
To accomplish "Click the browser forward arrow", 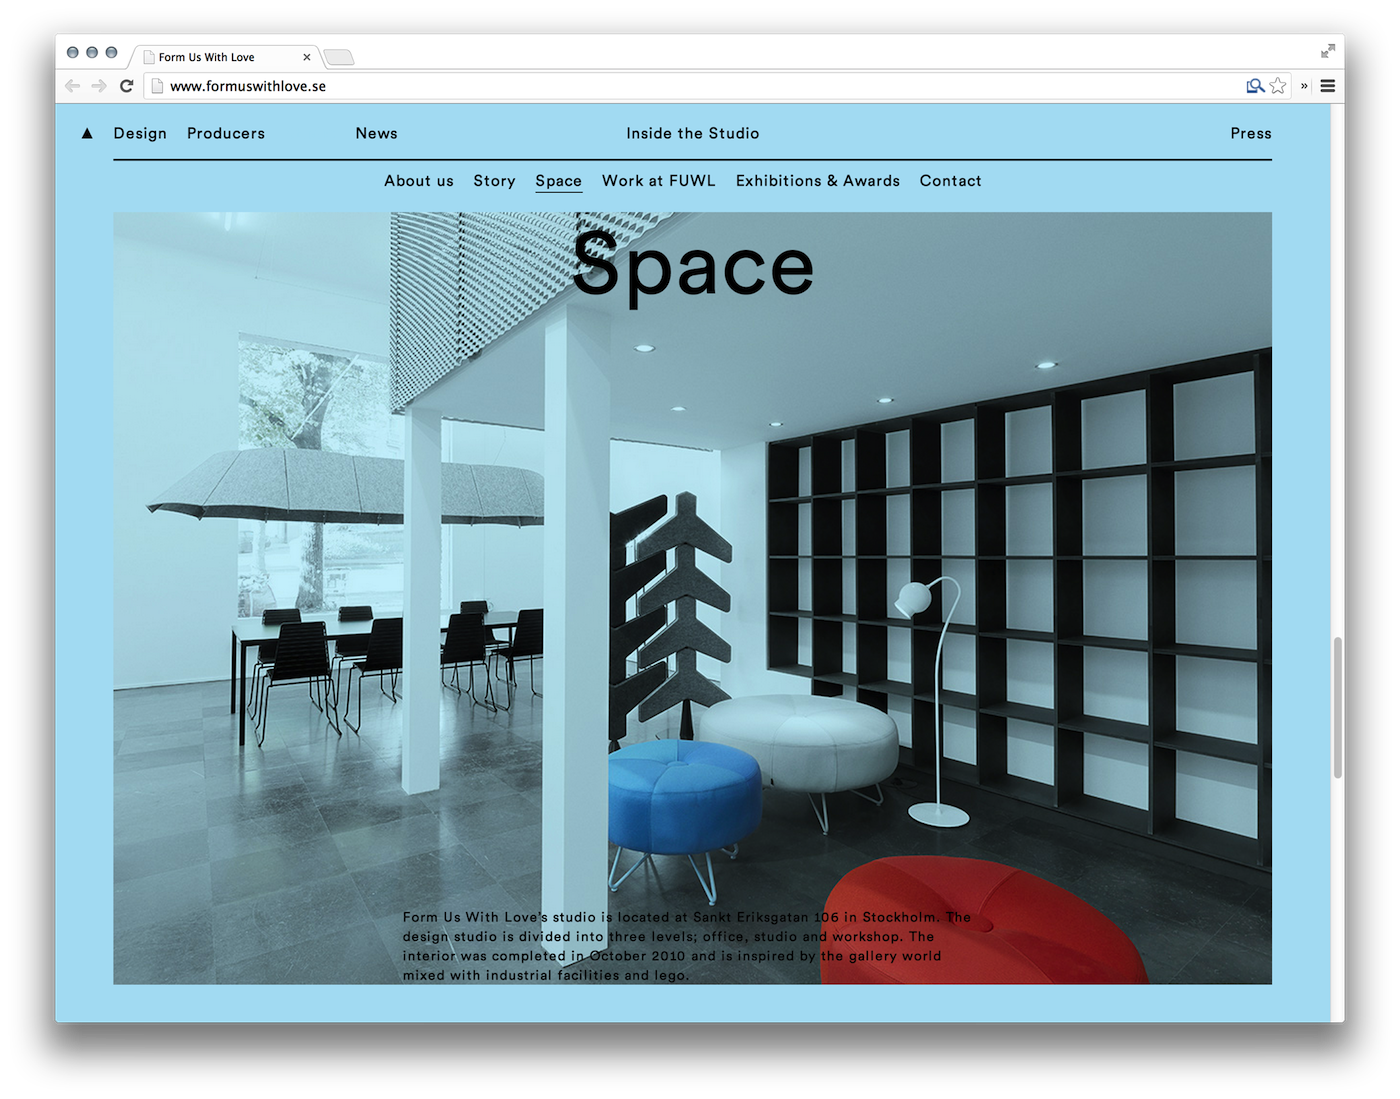I will pos(99,86).
